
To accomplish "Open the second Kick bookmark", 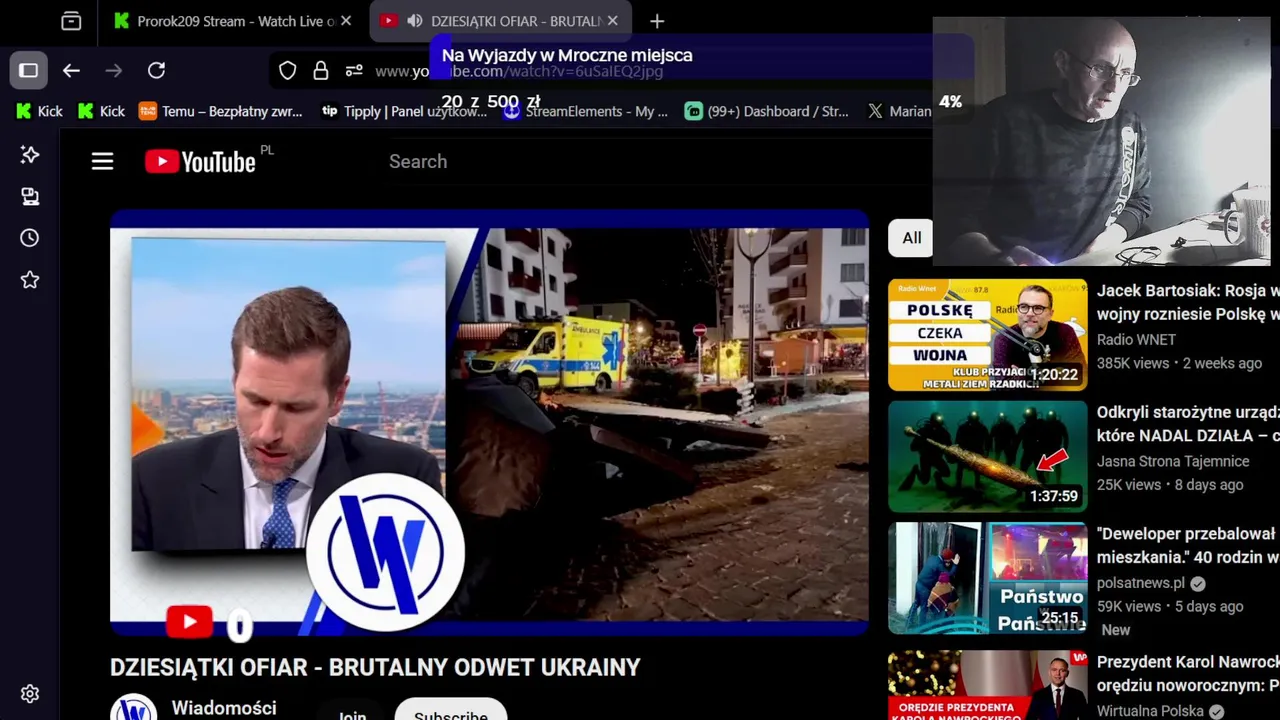I will pyautogui.click(x=101, y=111).
